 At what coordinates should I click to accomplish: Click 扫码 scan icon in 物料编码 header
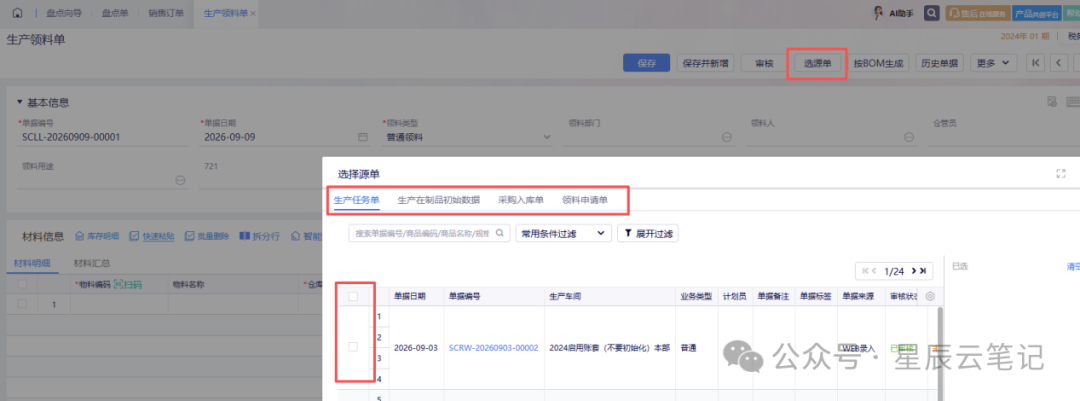coord(127,284)
